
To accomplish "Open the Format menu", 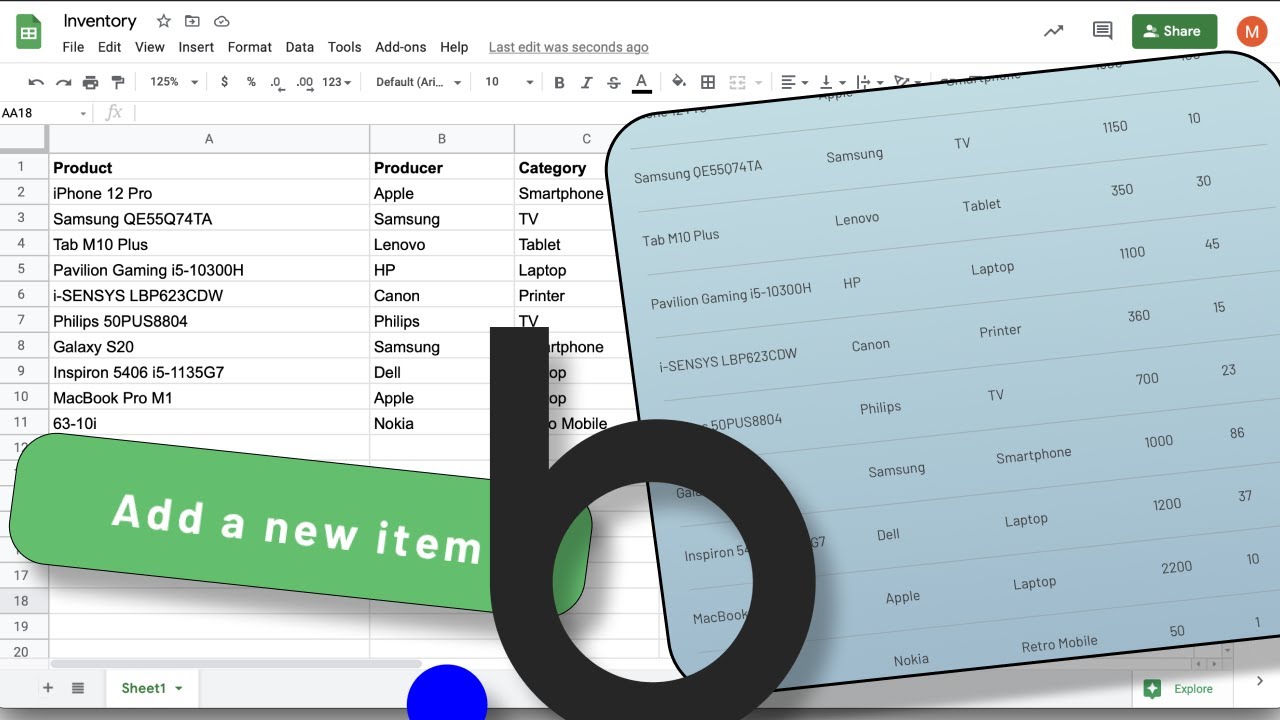I will coord(249,47).
